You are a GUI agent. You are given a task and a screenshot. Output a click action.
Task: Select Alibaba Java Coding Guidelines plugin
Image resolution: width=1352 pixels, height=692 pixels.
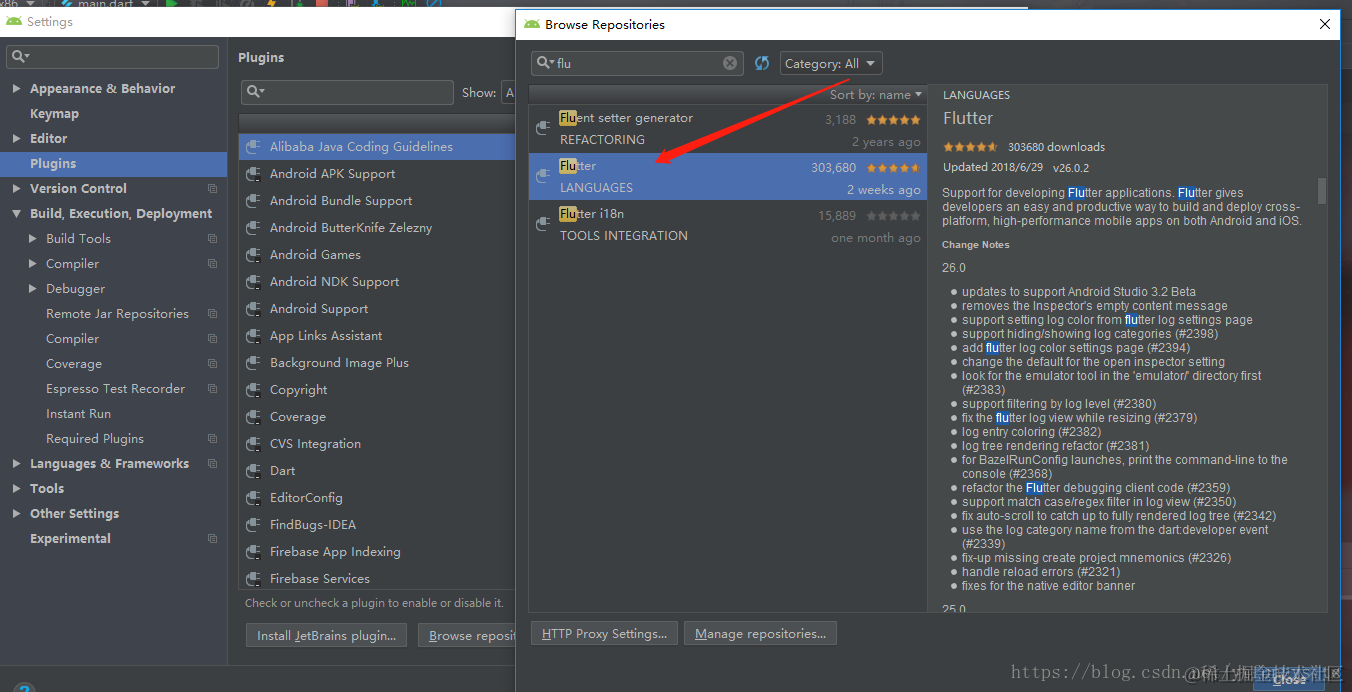(x=378, y=146)
